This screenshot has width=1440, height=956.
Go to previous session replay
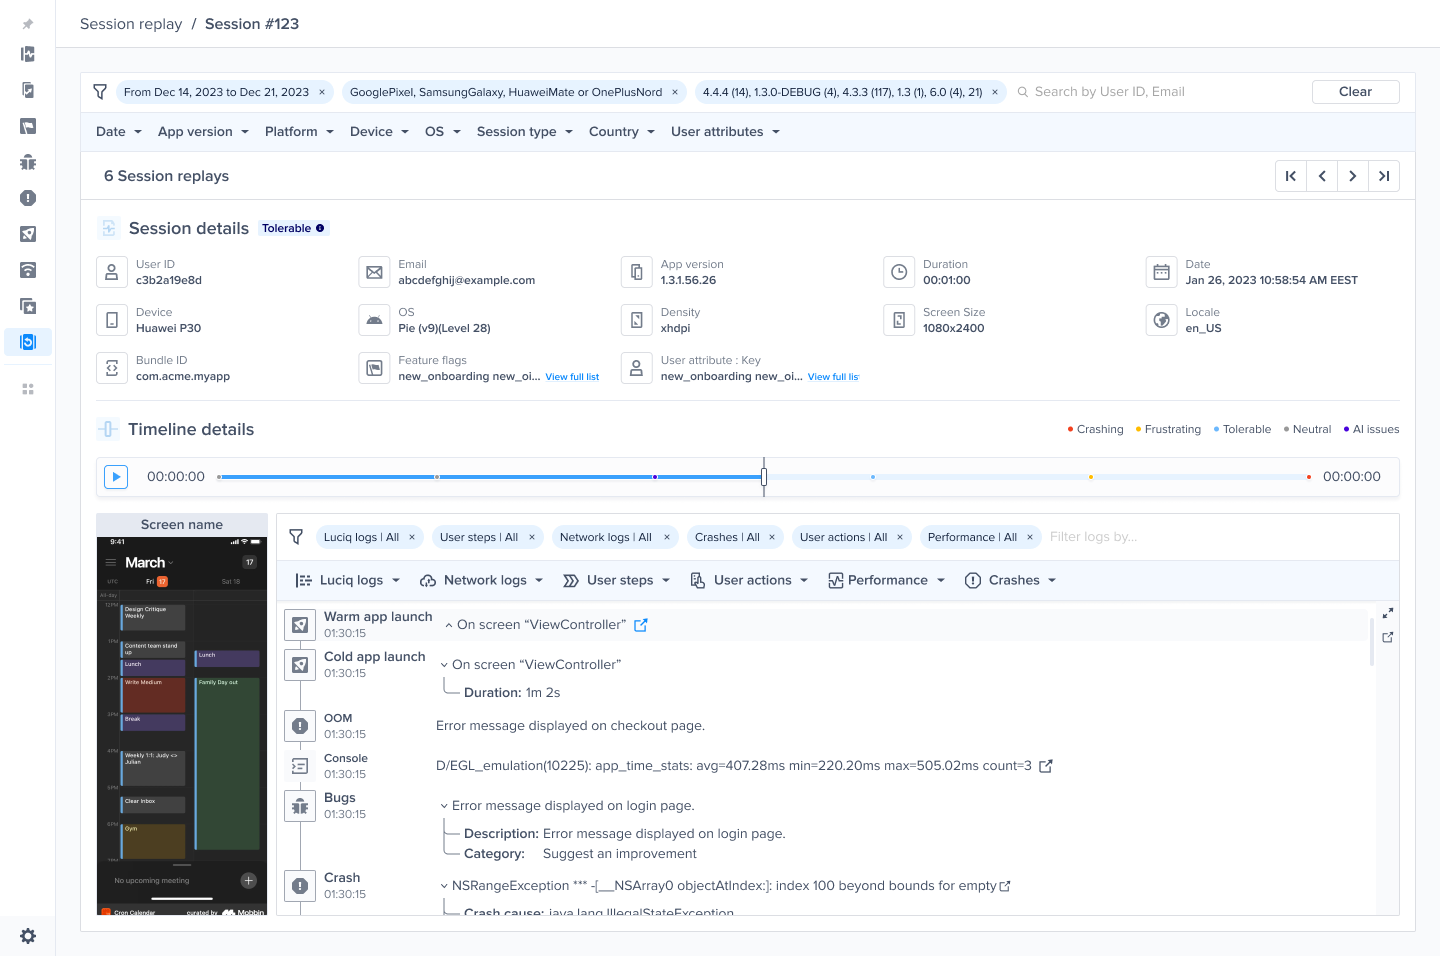click(x=1322, y=176)
